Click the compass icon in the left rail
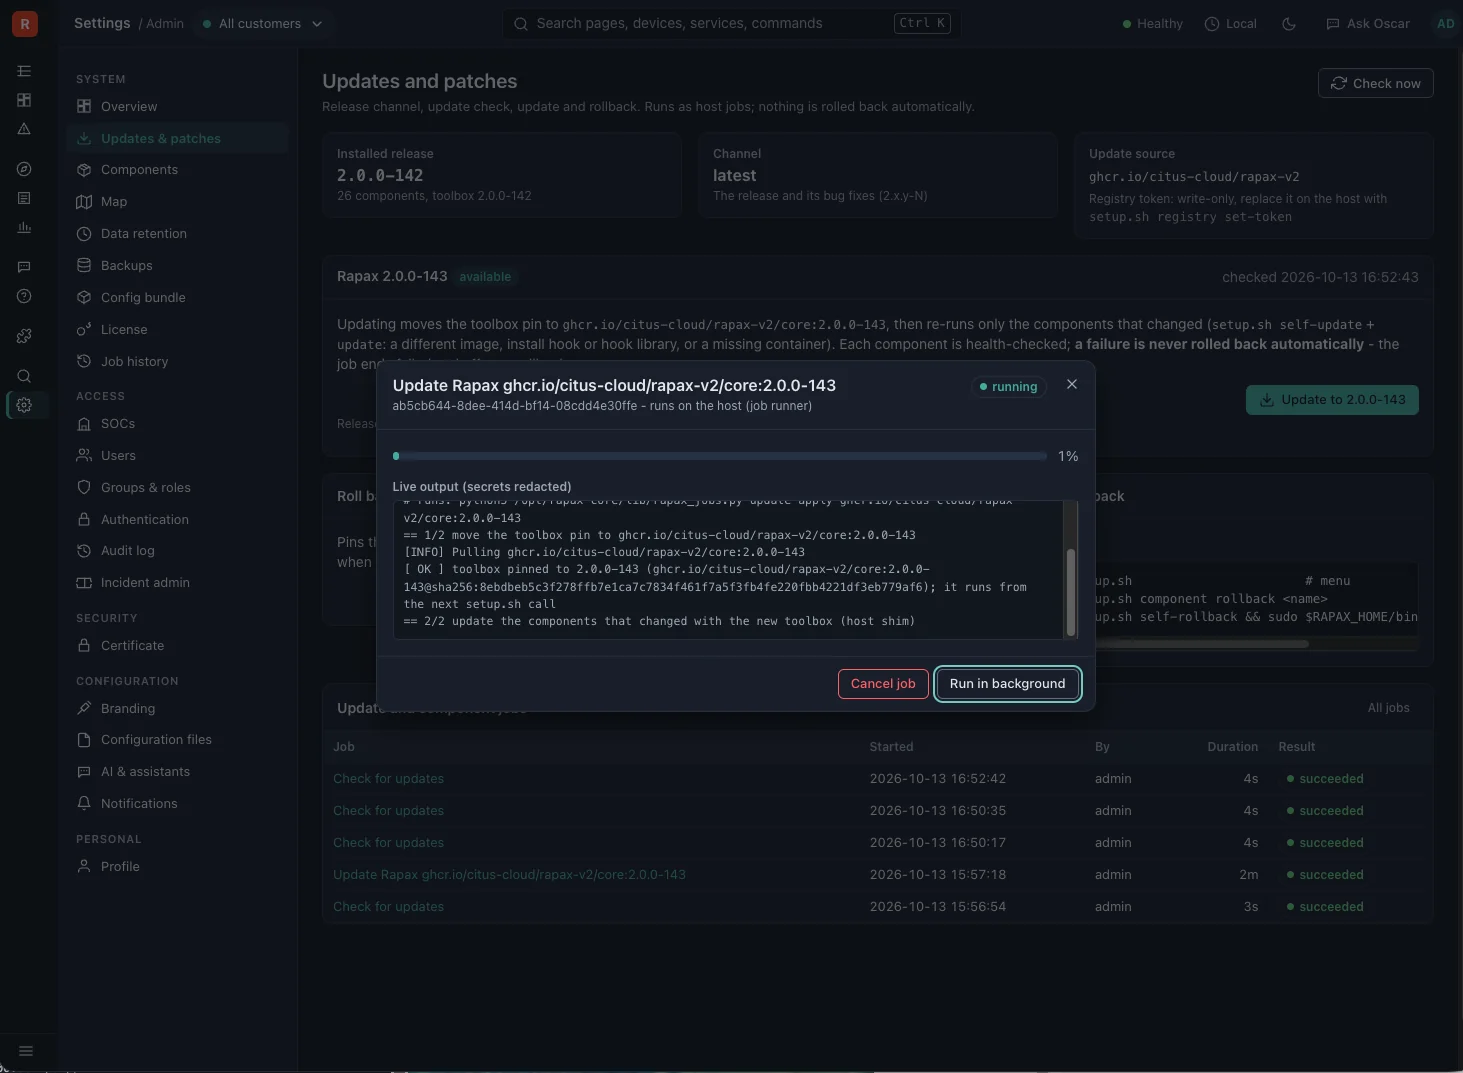The height and width of the screenshot is (1073, 1463). tap(24, 169)
